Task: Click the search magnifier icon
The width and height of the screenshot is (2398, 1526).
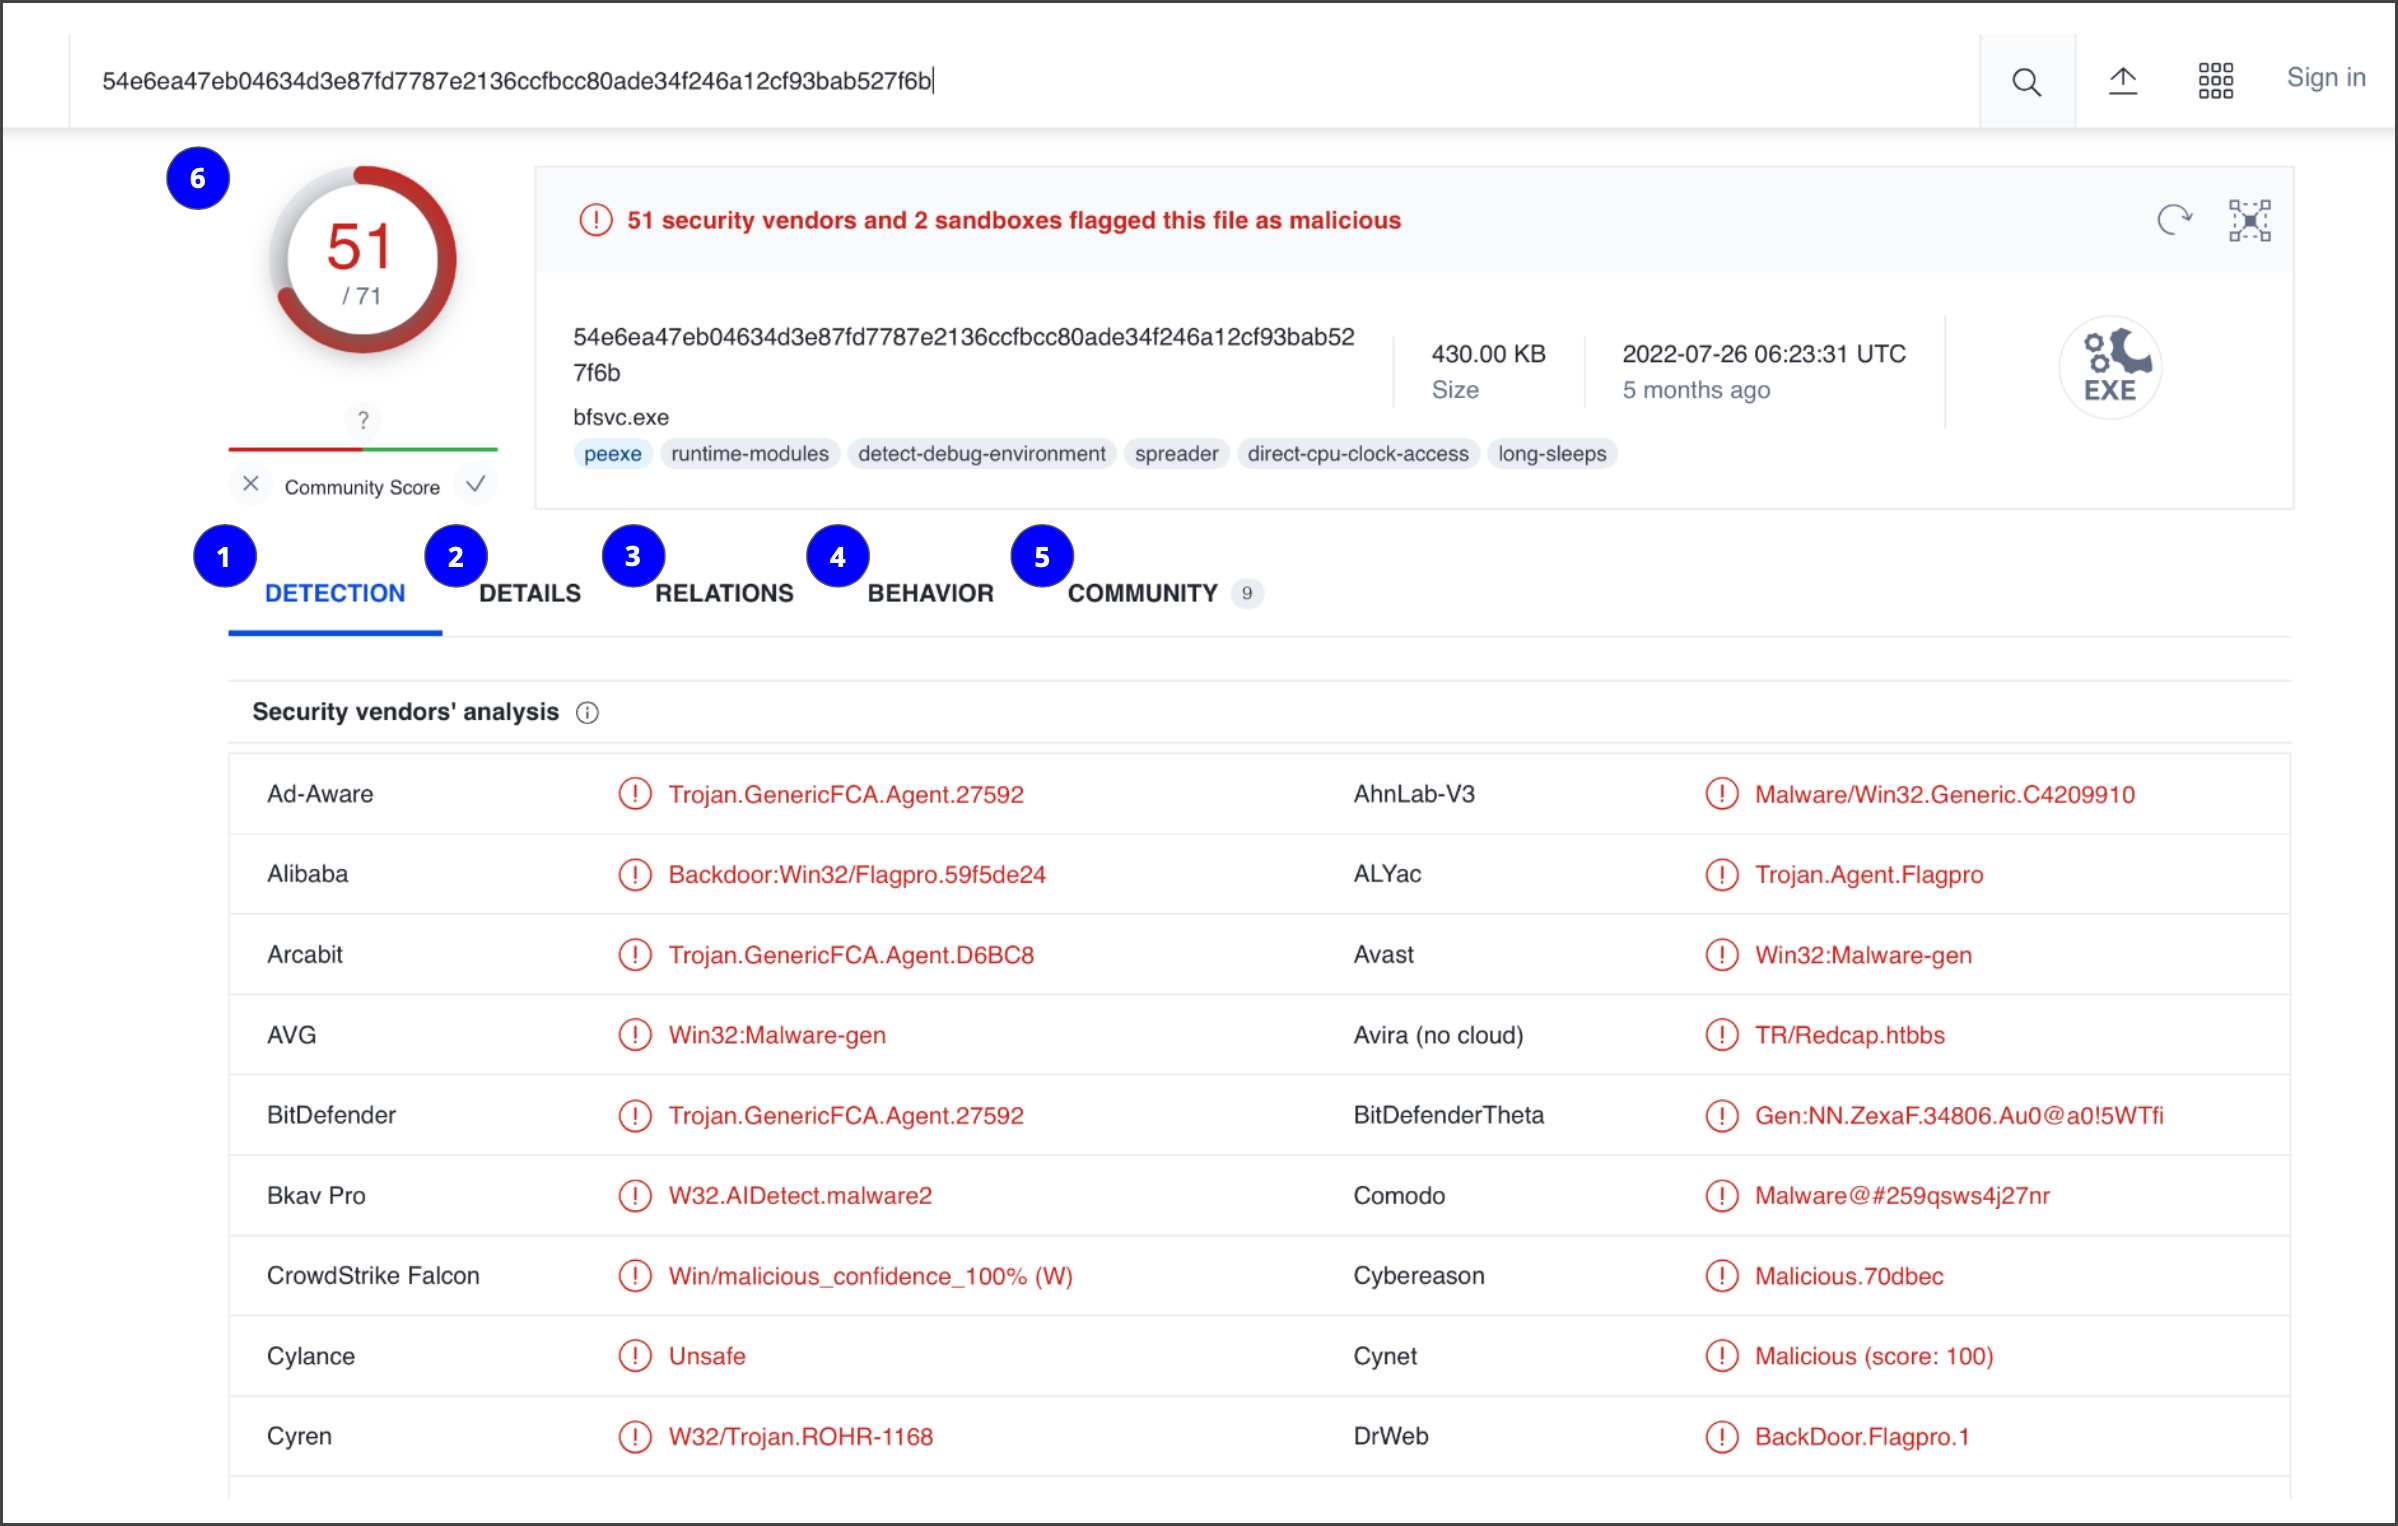Action: click(x=2027, y=81)
